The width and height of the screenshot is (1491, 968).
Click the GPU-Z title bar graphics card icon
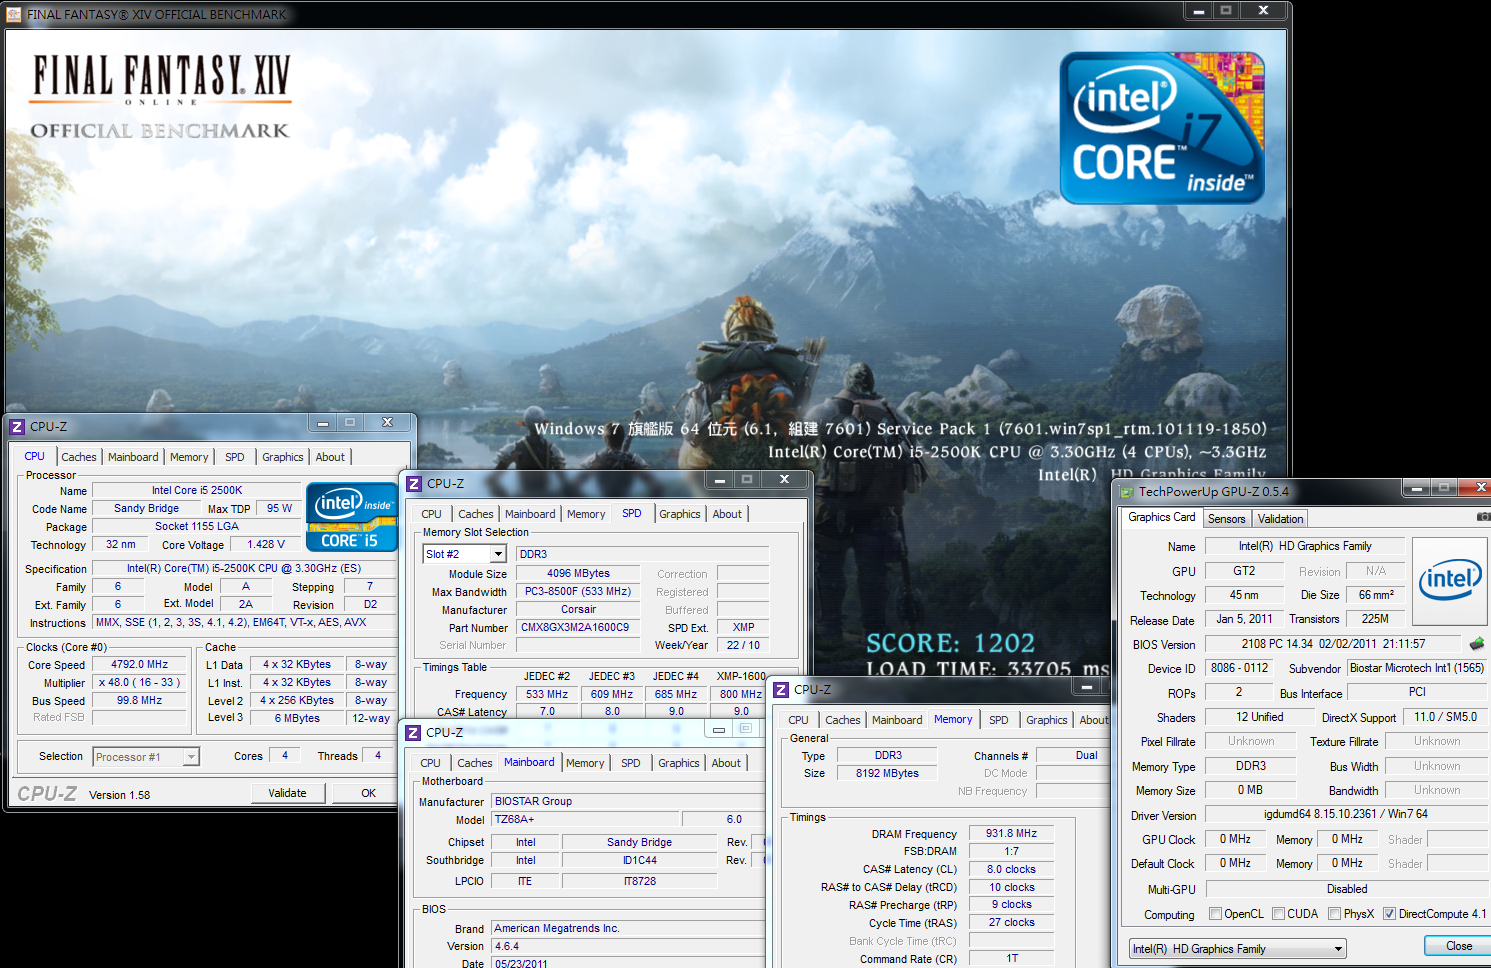coord(1127,492)
